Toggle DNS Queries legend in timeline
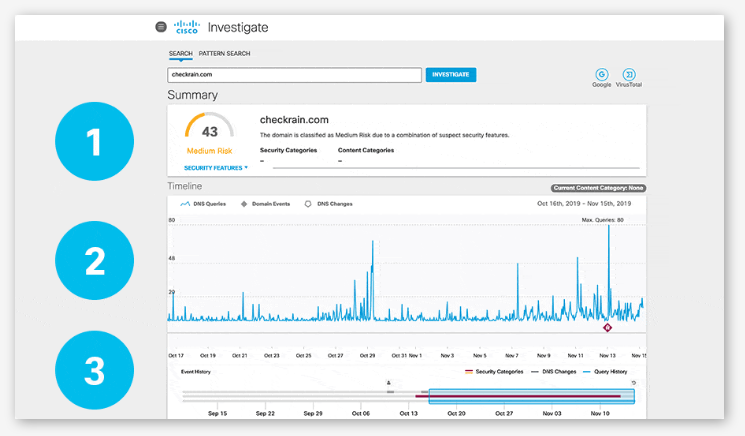Viewport: 745px width, 436px height. [203, 204]
